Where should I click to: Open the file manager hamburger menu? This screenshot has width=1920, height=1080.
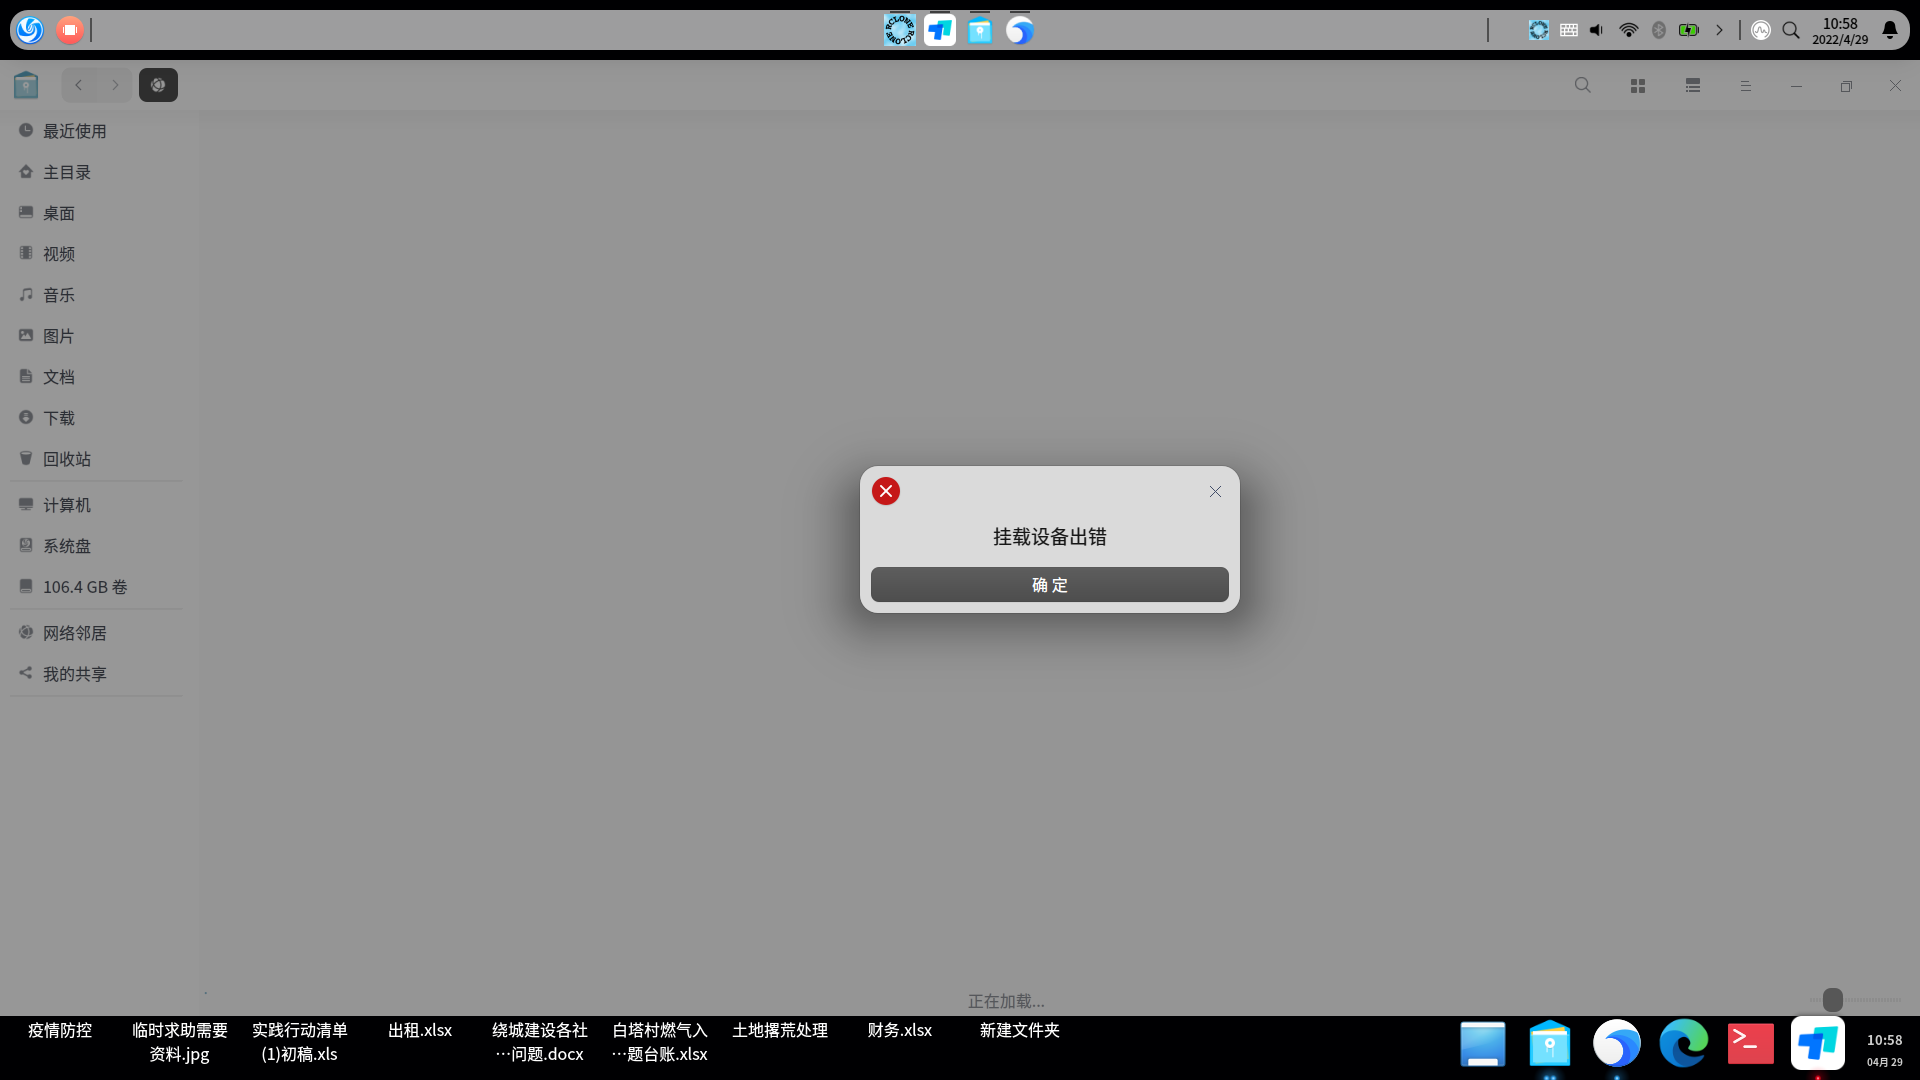1745,85
